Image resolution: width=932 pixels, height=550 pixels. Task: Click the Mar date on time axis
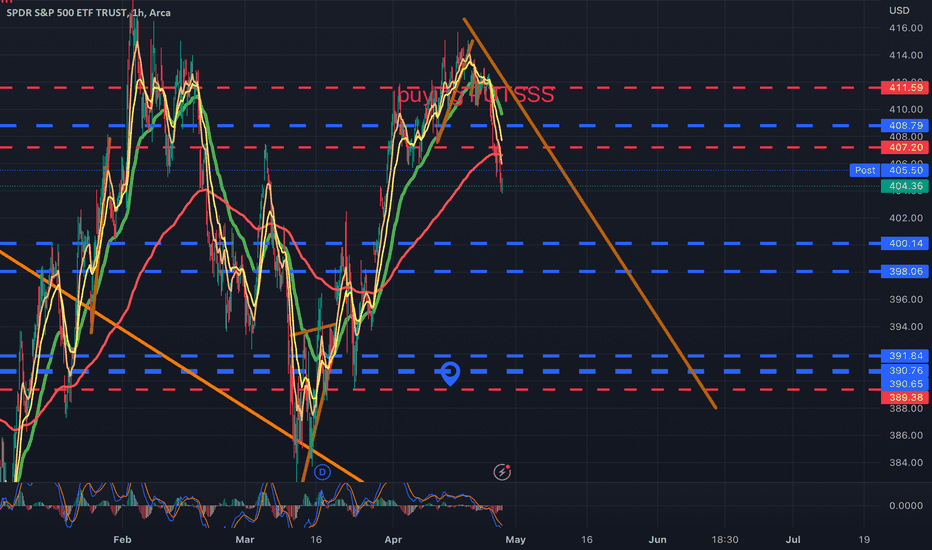tap(244, 539)
